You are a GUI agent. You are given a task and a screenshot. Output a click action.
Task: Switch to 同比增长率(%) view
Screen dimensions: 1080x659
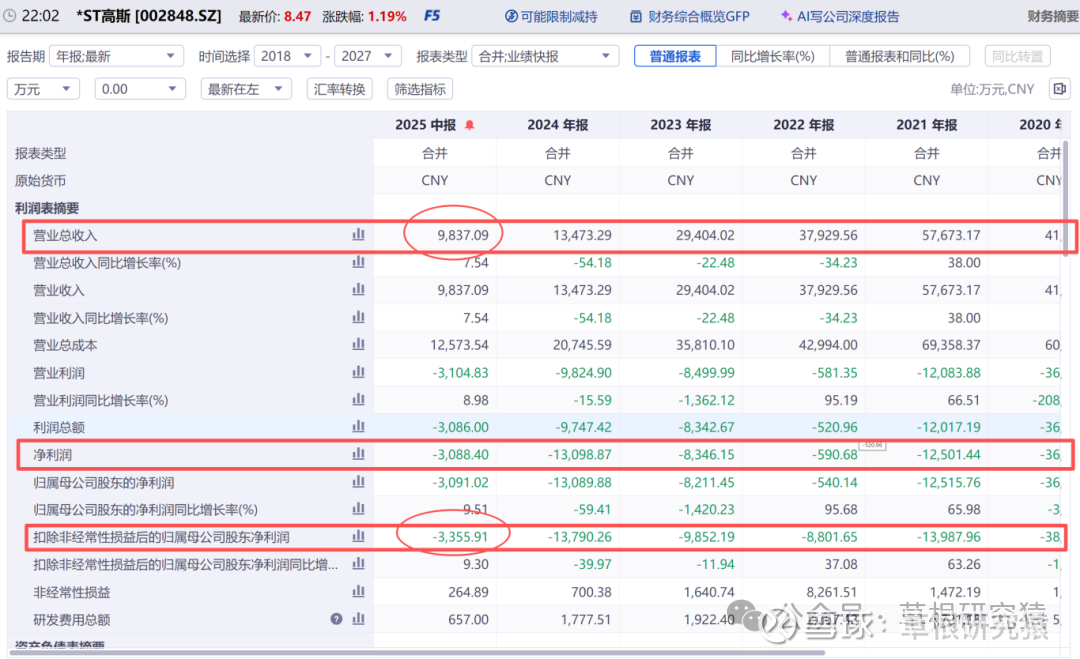coord(772,56)
